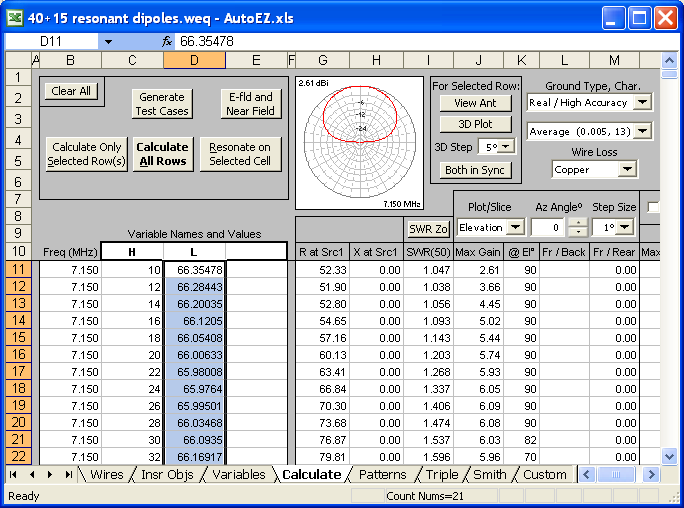Switch to the Patterns sheet tab
Screen dimensions: 684x508
[382, 474]
